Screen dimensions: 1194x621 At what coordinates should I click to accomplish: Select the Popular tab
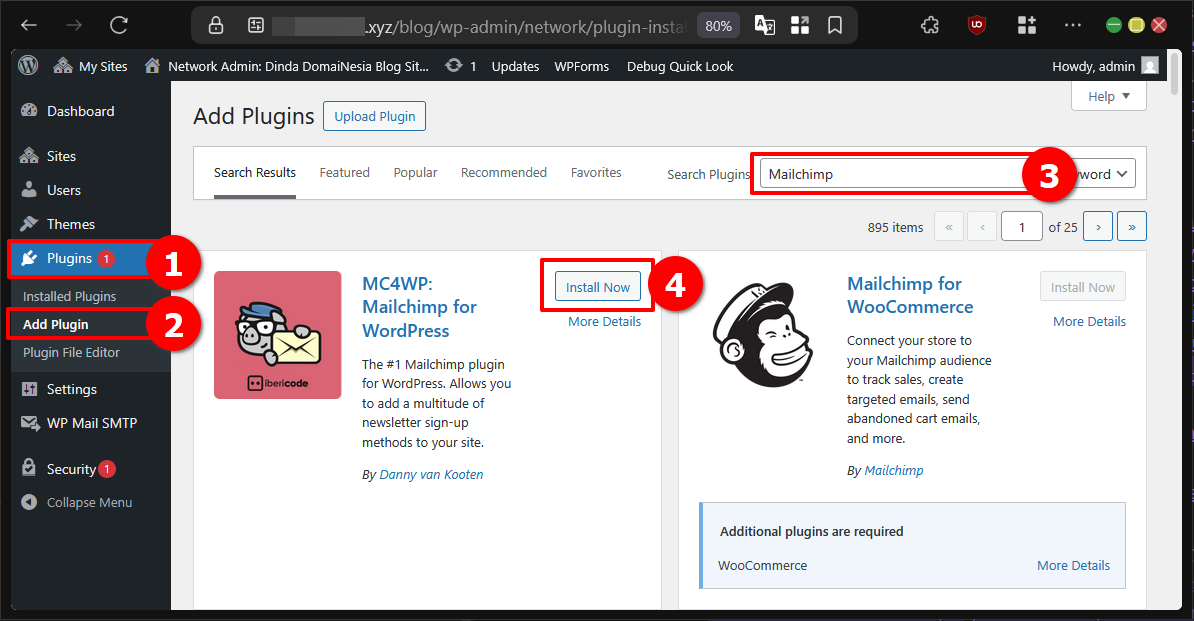(x=415, y=172)
